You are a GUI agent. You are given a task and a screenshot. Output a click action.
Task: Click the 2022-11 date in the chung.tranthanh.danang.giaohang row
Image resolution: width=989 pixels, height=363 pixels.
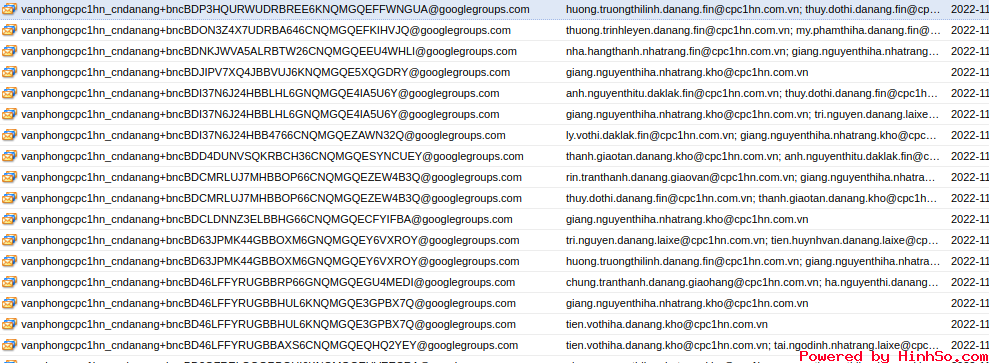(970, 282)
